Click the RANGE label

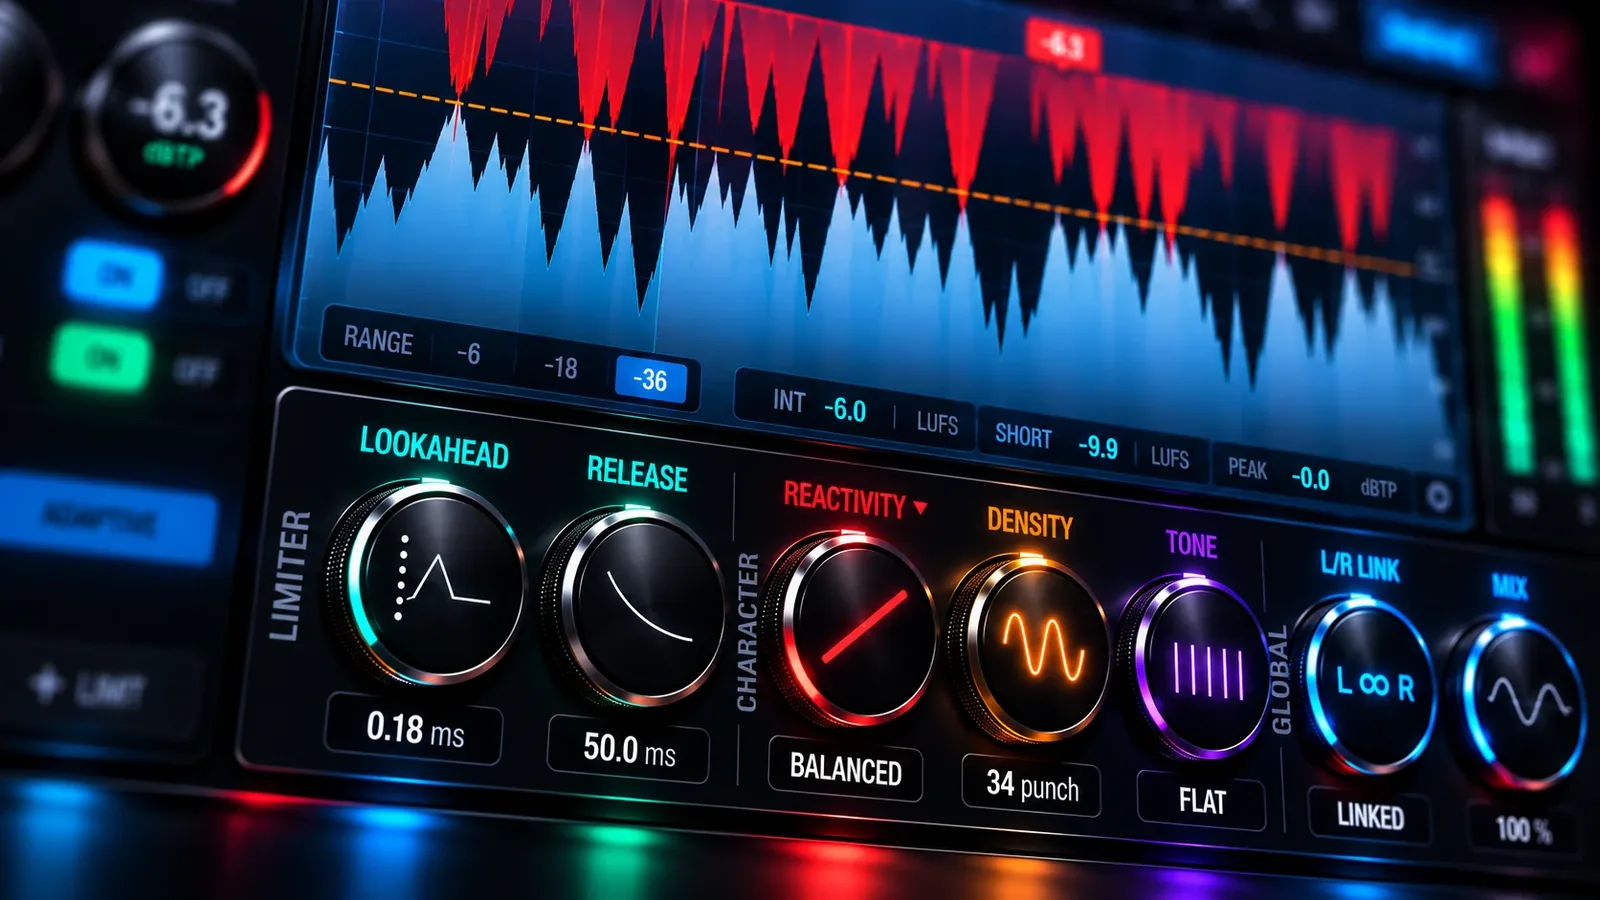pyautogui.click(x=378, y=339)
